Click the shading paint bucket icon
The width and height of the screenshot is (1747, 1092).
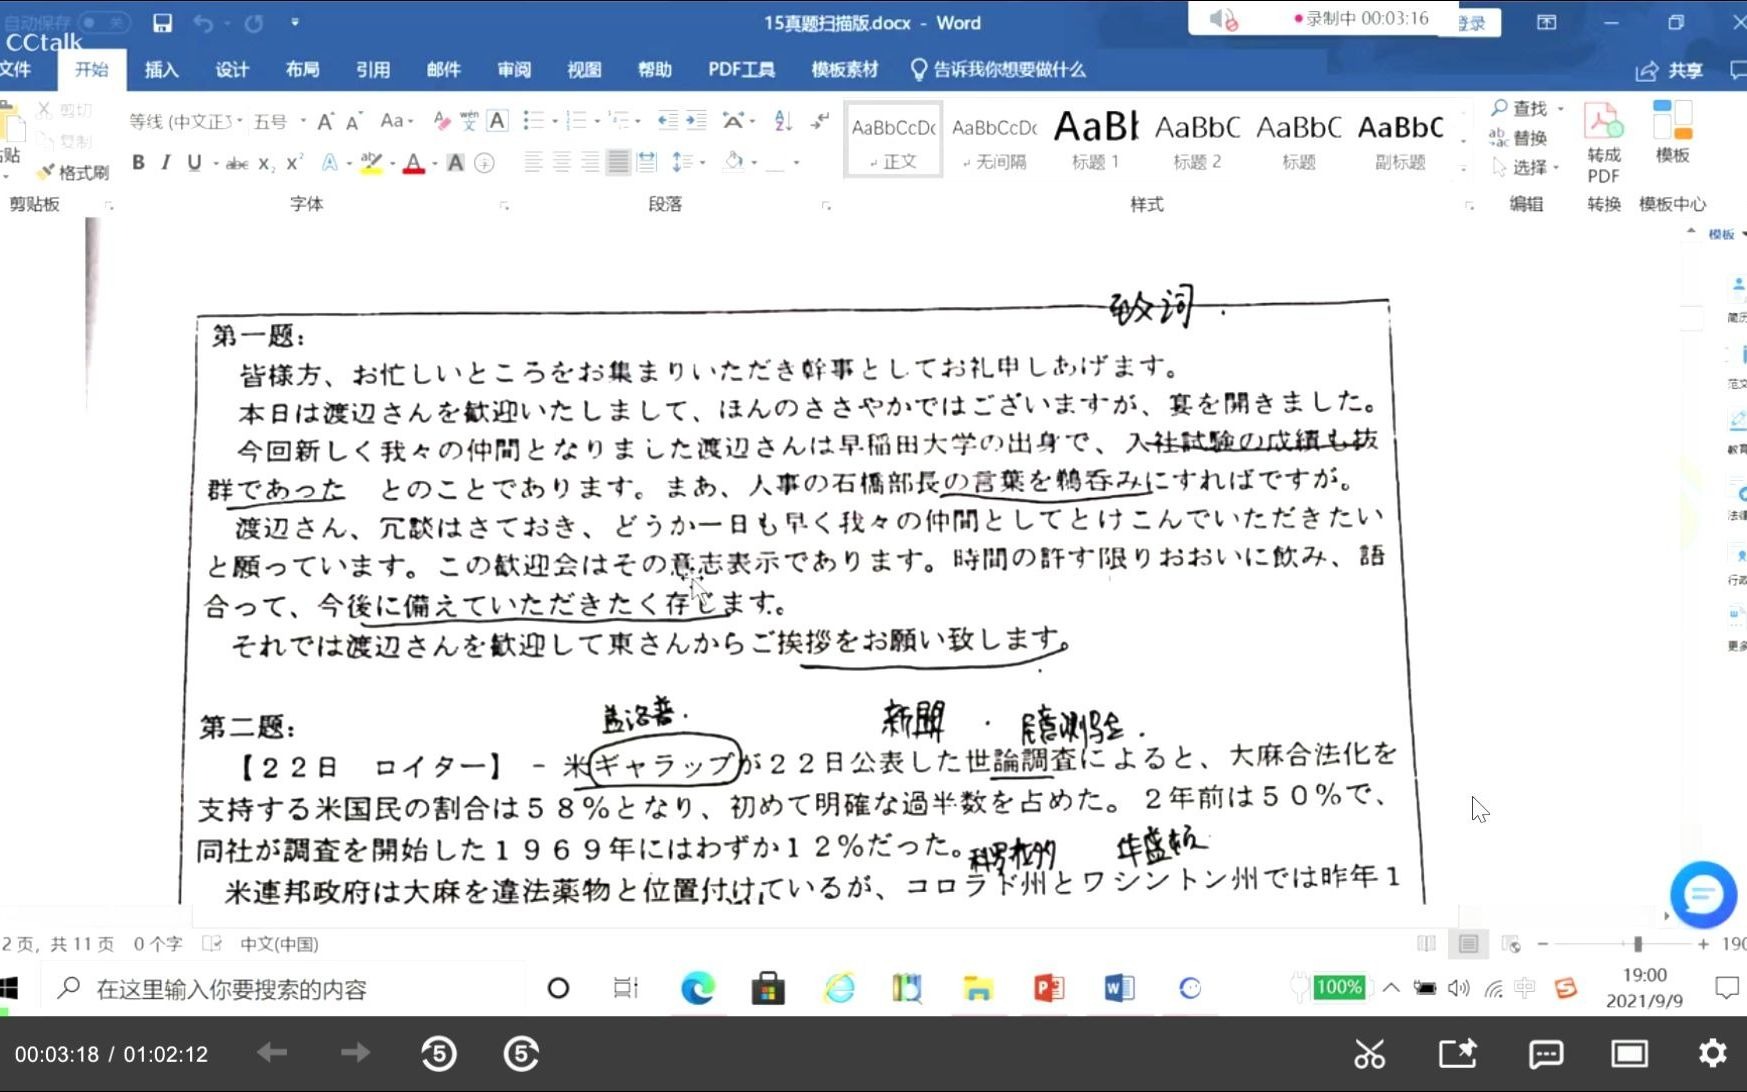(x=734, y=162)
